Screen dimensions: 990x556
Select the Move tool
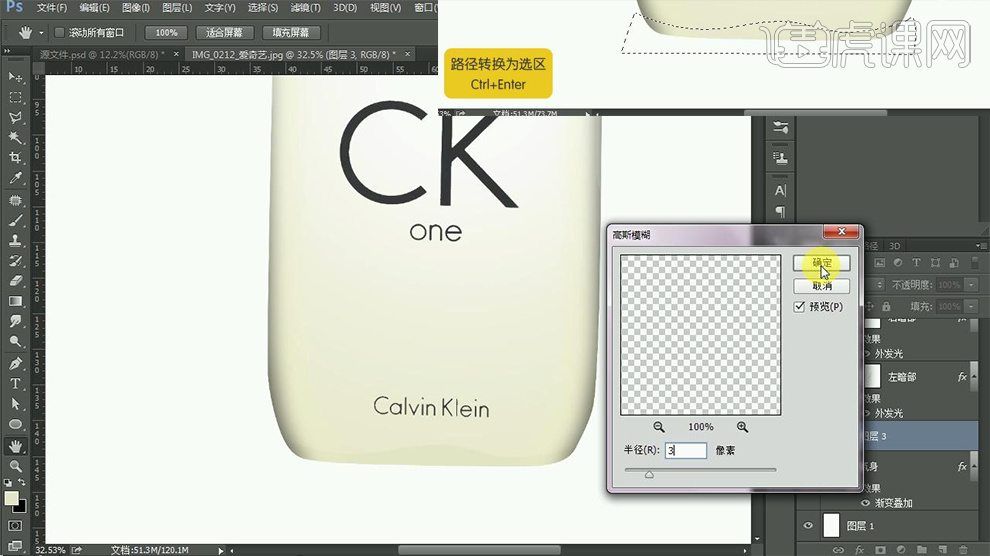coord(15,77)
